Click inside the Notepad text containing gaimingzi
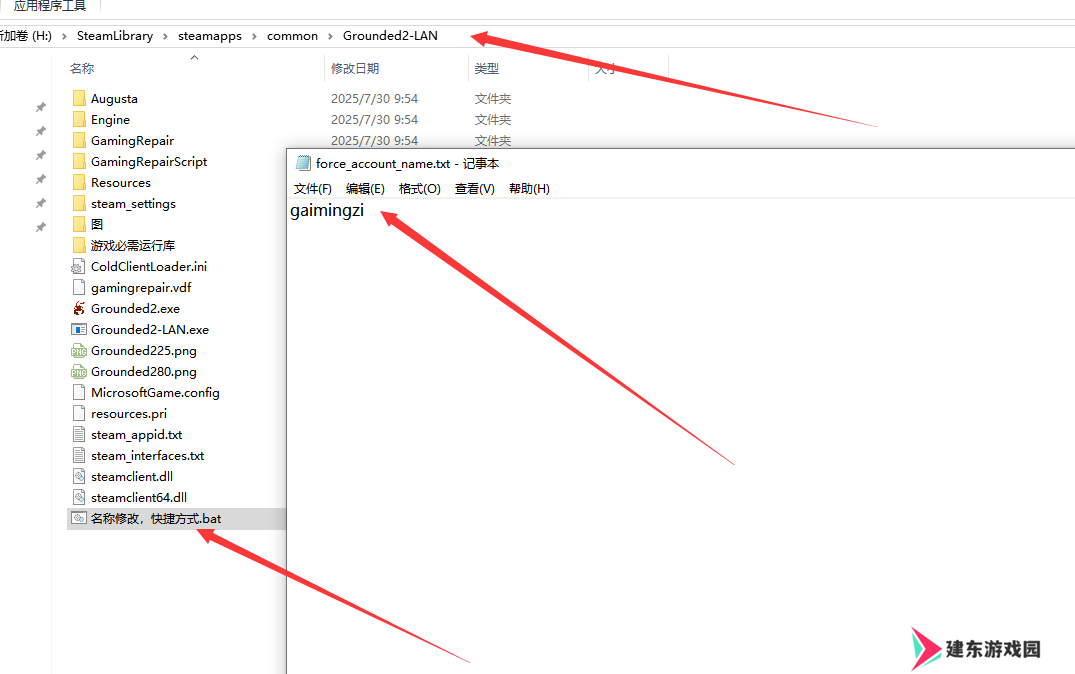 pos(326,210)
